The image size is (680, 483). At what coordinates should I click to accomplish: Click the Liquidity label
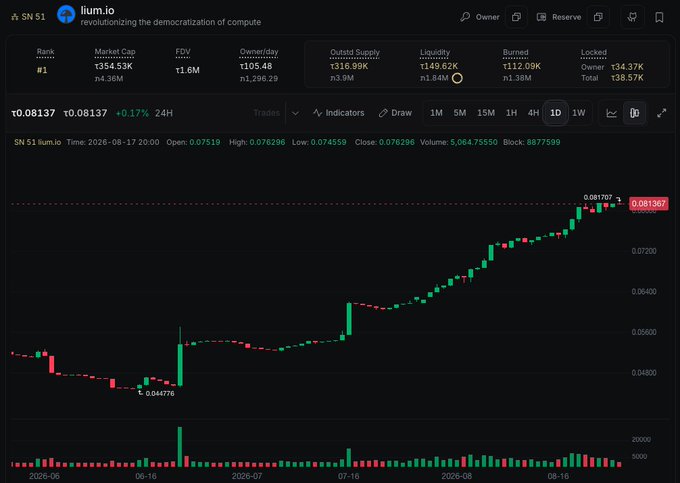pyautogui.click(x=435, y=52)
